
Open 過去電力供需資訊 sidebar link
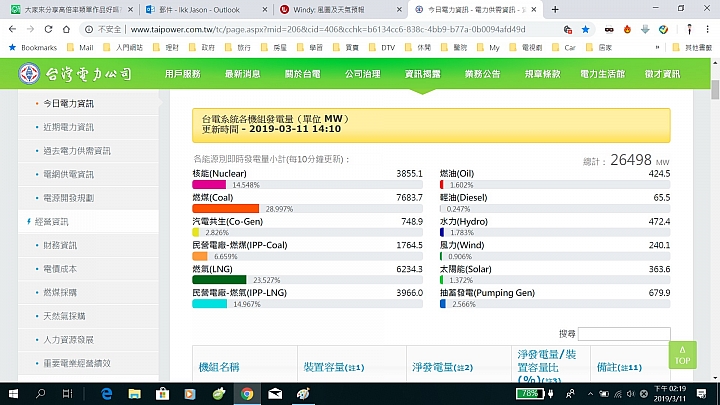[x=77, y=151]
